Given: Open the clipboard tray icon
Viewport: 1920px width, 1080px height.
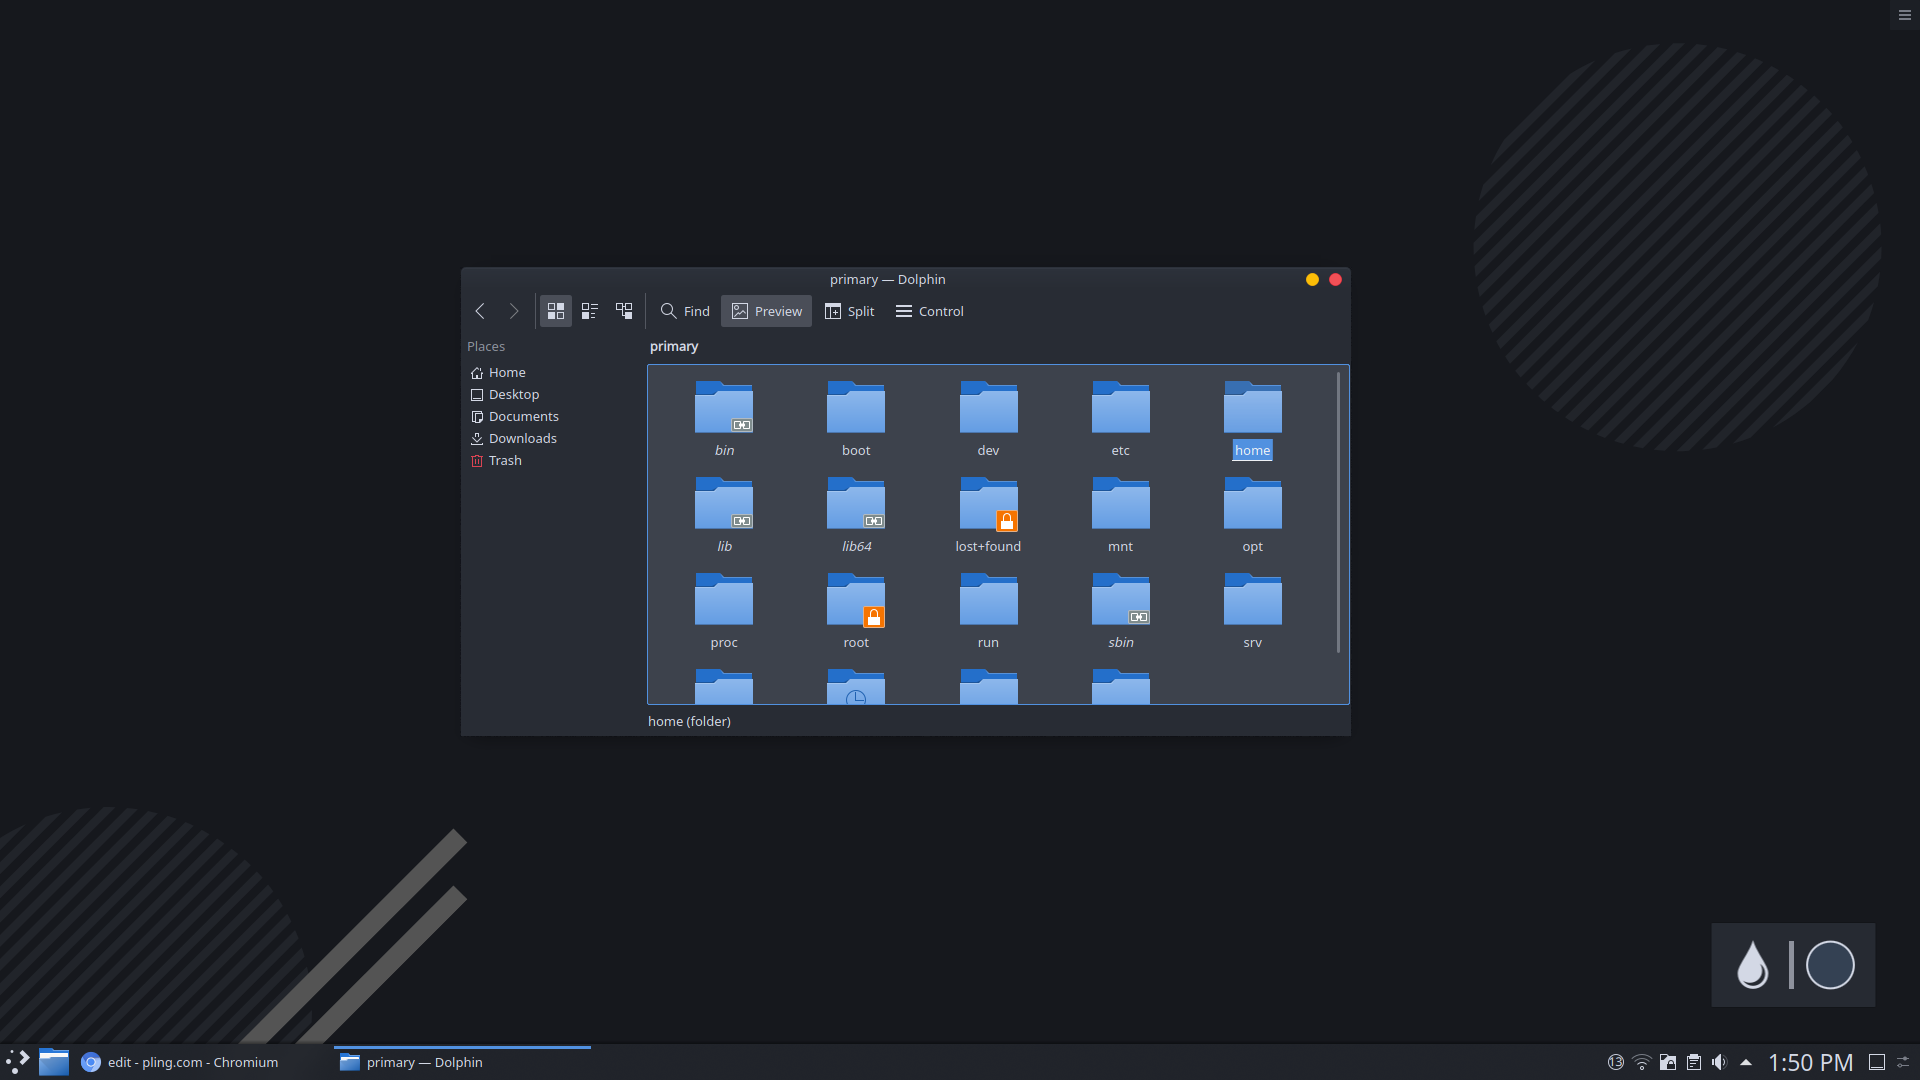Looking at the screenshot, I should point(1694,1062).
